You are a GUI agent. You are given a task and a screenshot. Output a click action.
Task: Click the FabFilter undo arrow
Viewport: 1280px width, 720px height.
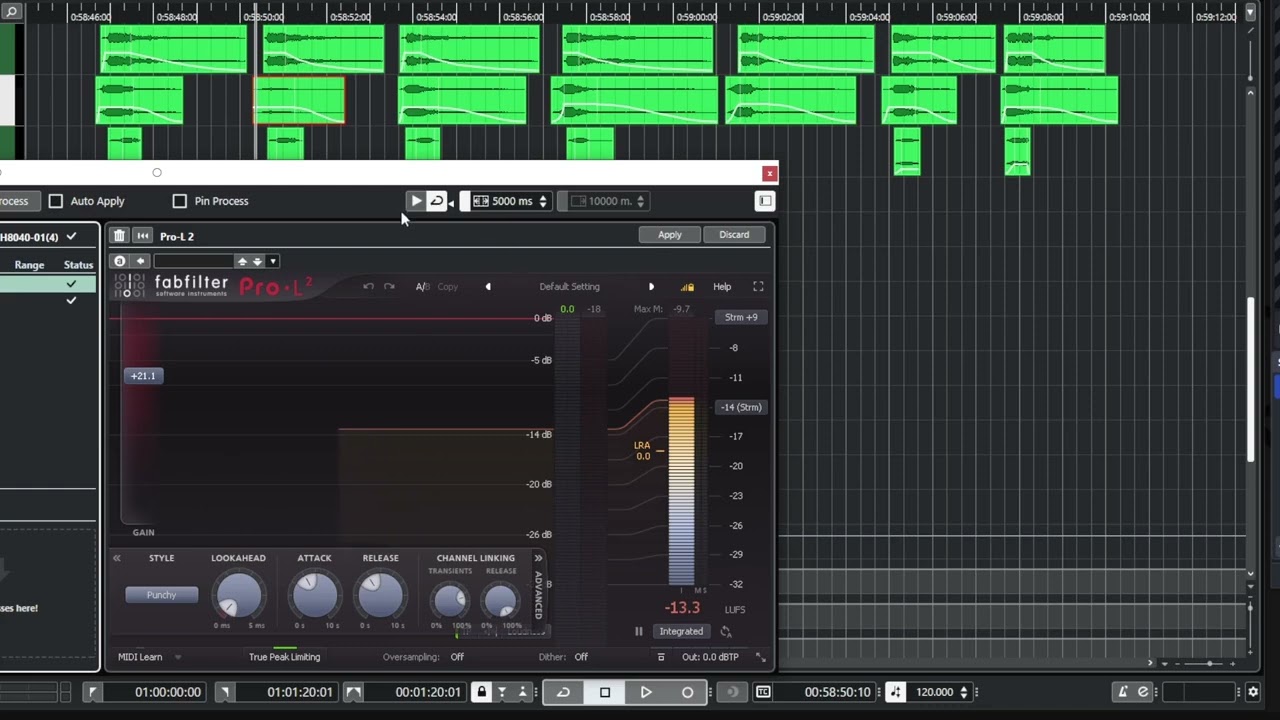point(368,287)
